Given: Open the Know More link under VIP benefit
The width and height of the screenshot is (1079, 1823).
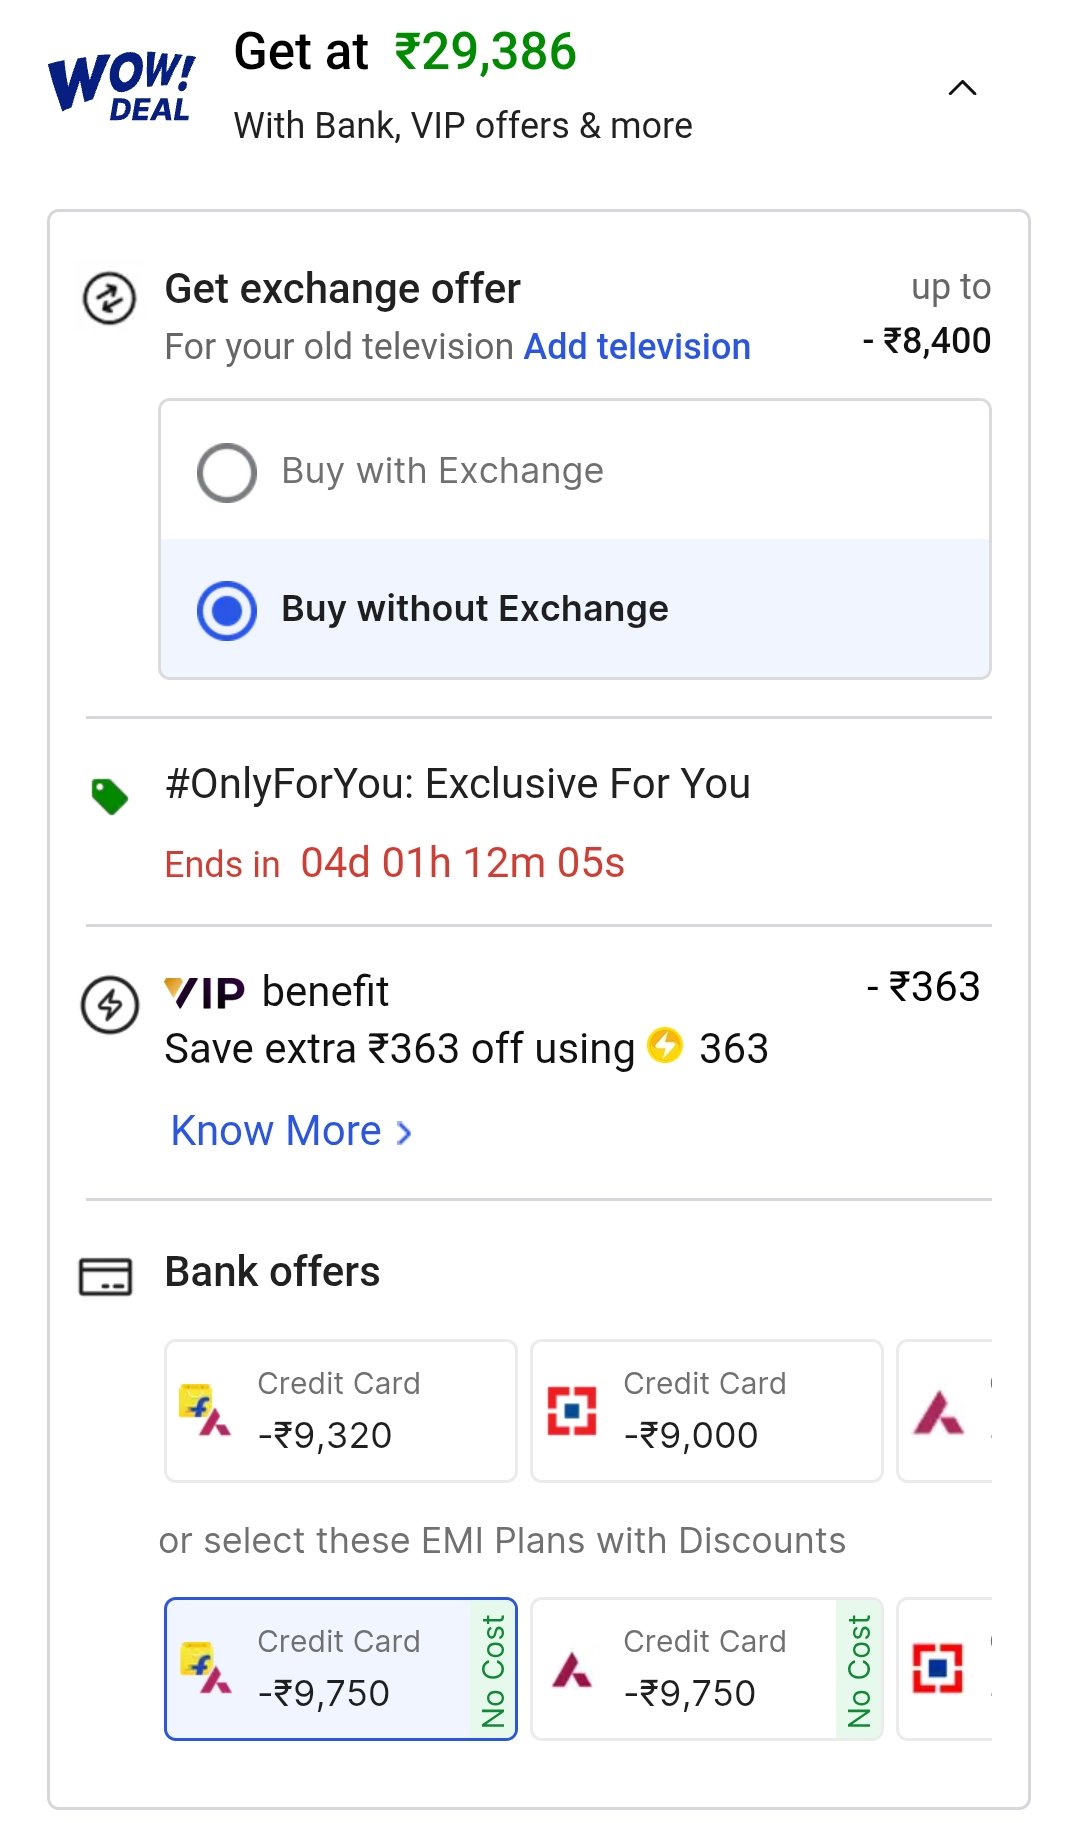Looking at the screenshot, I should tap(276, 1131).
